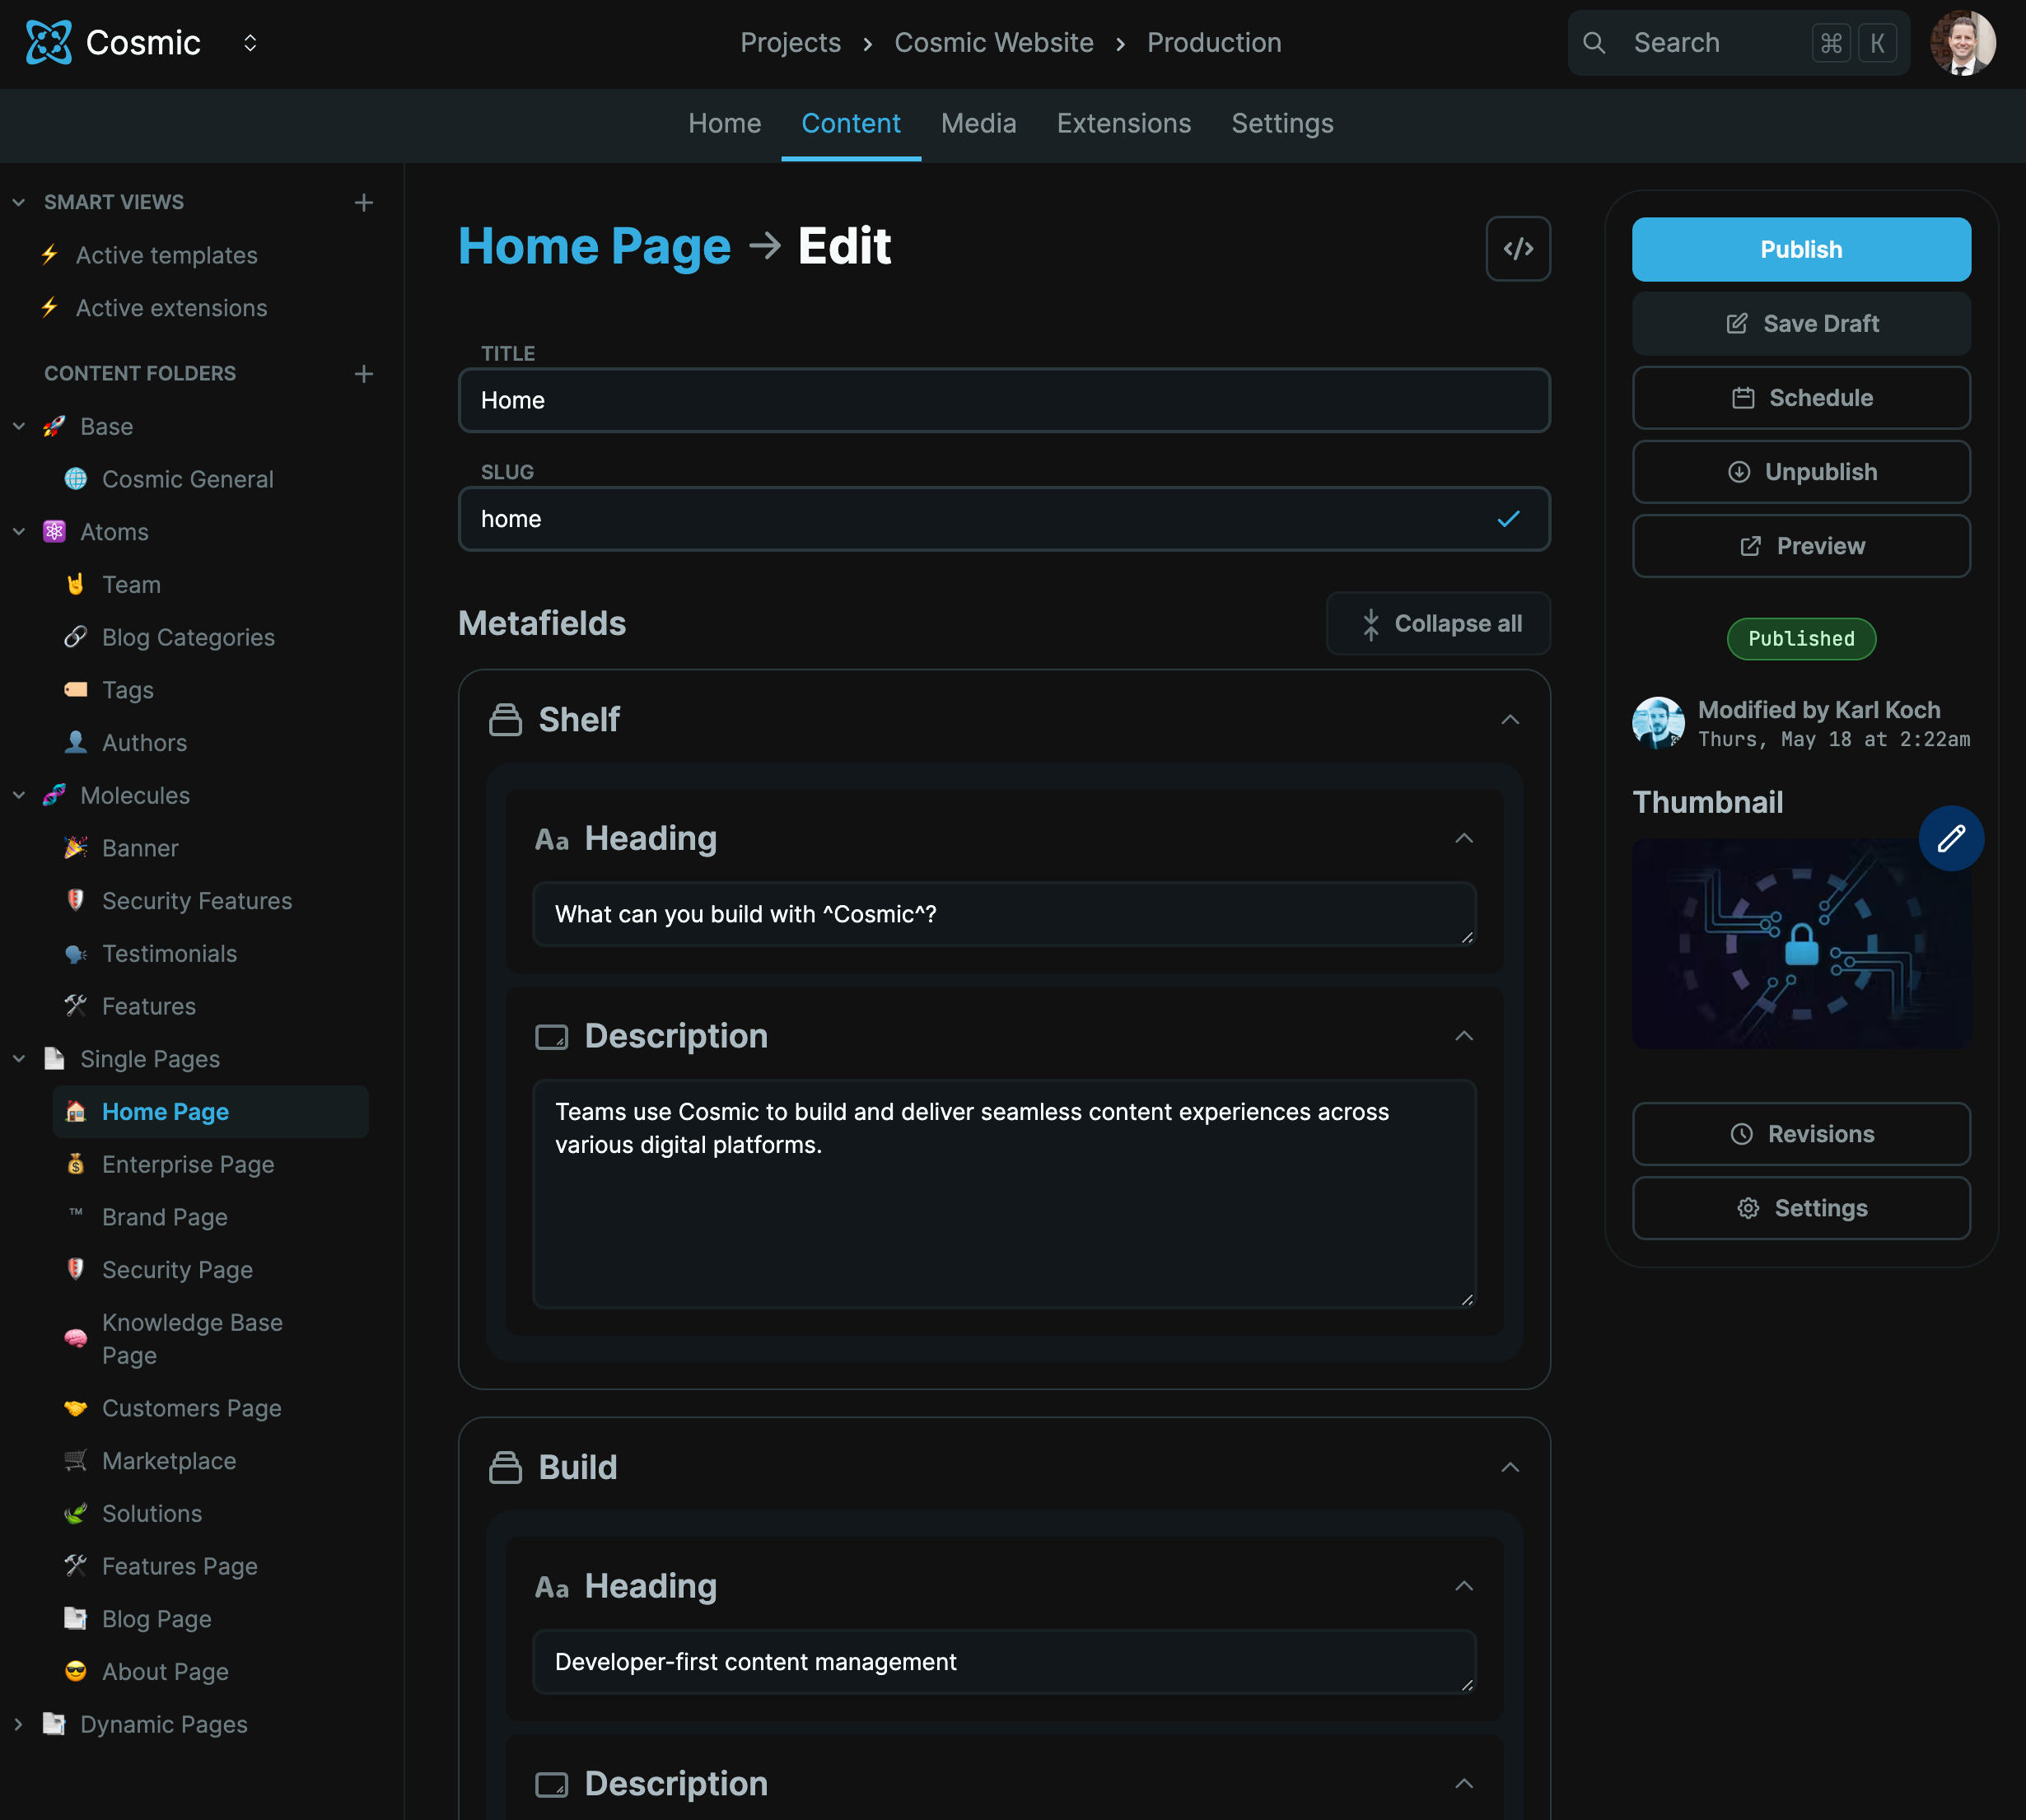The height and width of the screenshot is (1820, 2026).
Task: Switch to the Media tab
Action: tap(978, 123)
